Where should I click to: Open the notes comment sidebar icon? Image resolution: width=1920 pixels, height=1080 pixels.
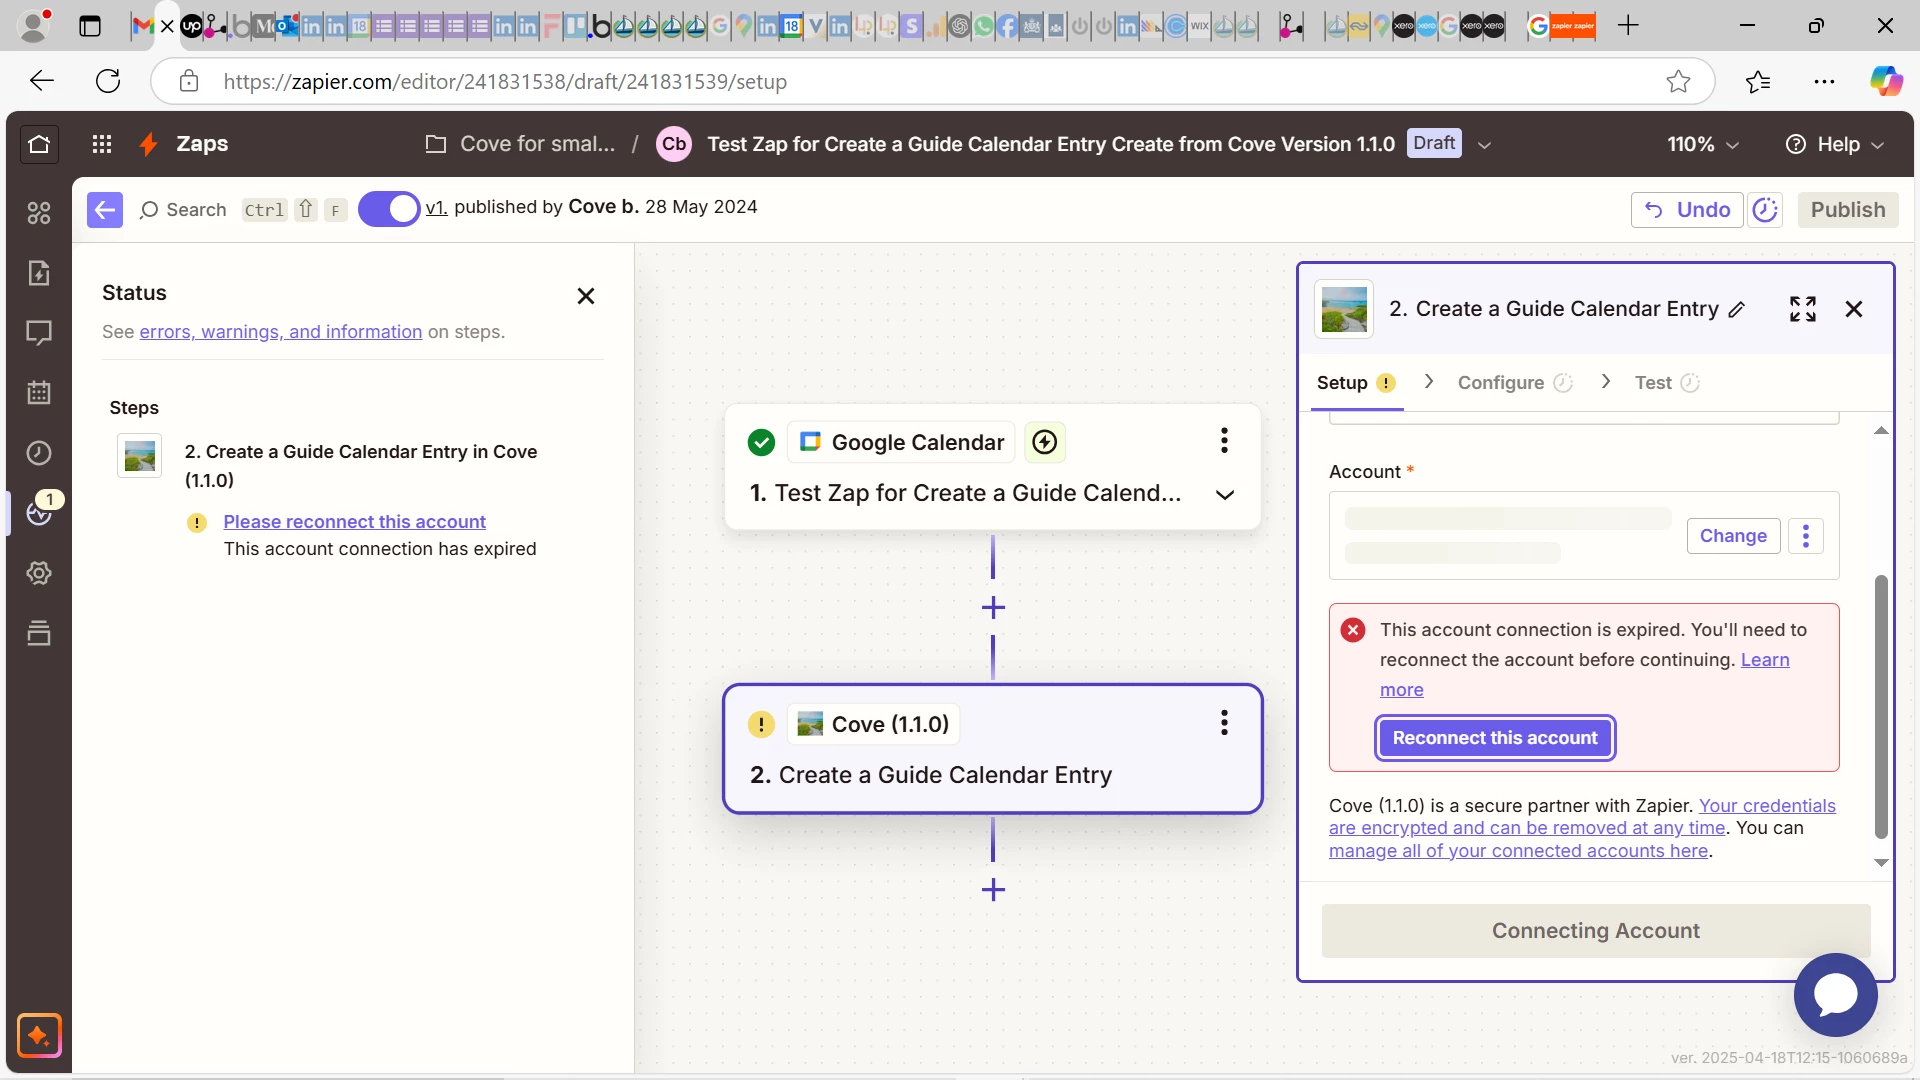click(x=39, y=333)
